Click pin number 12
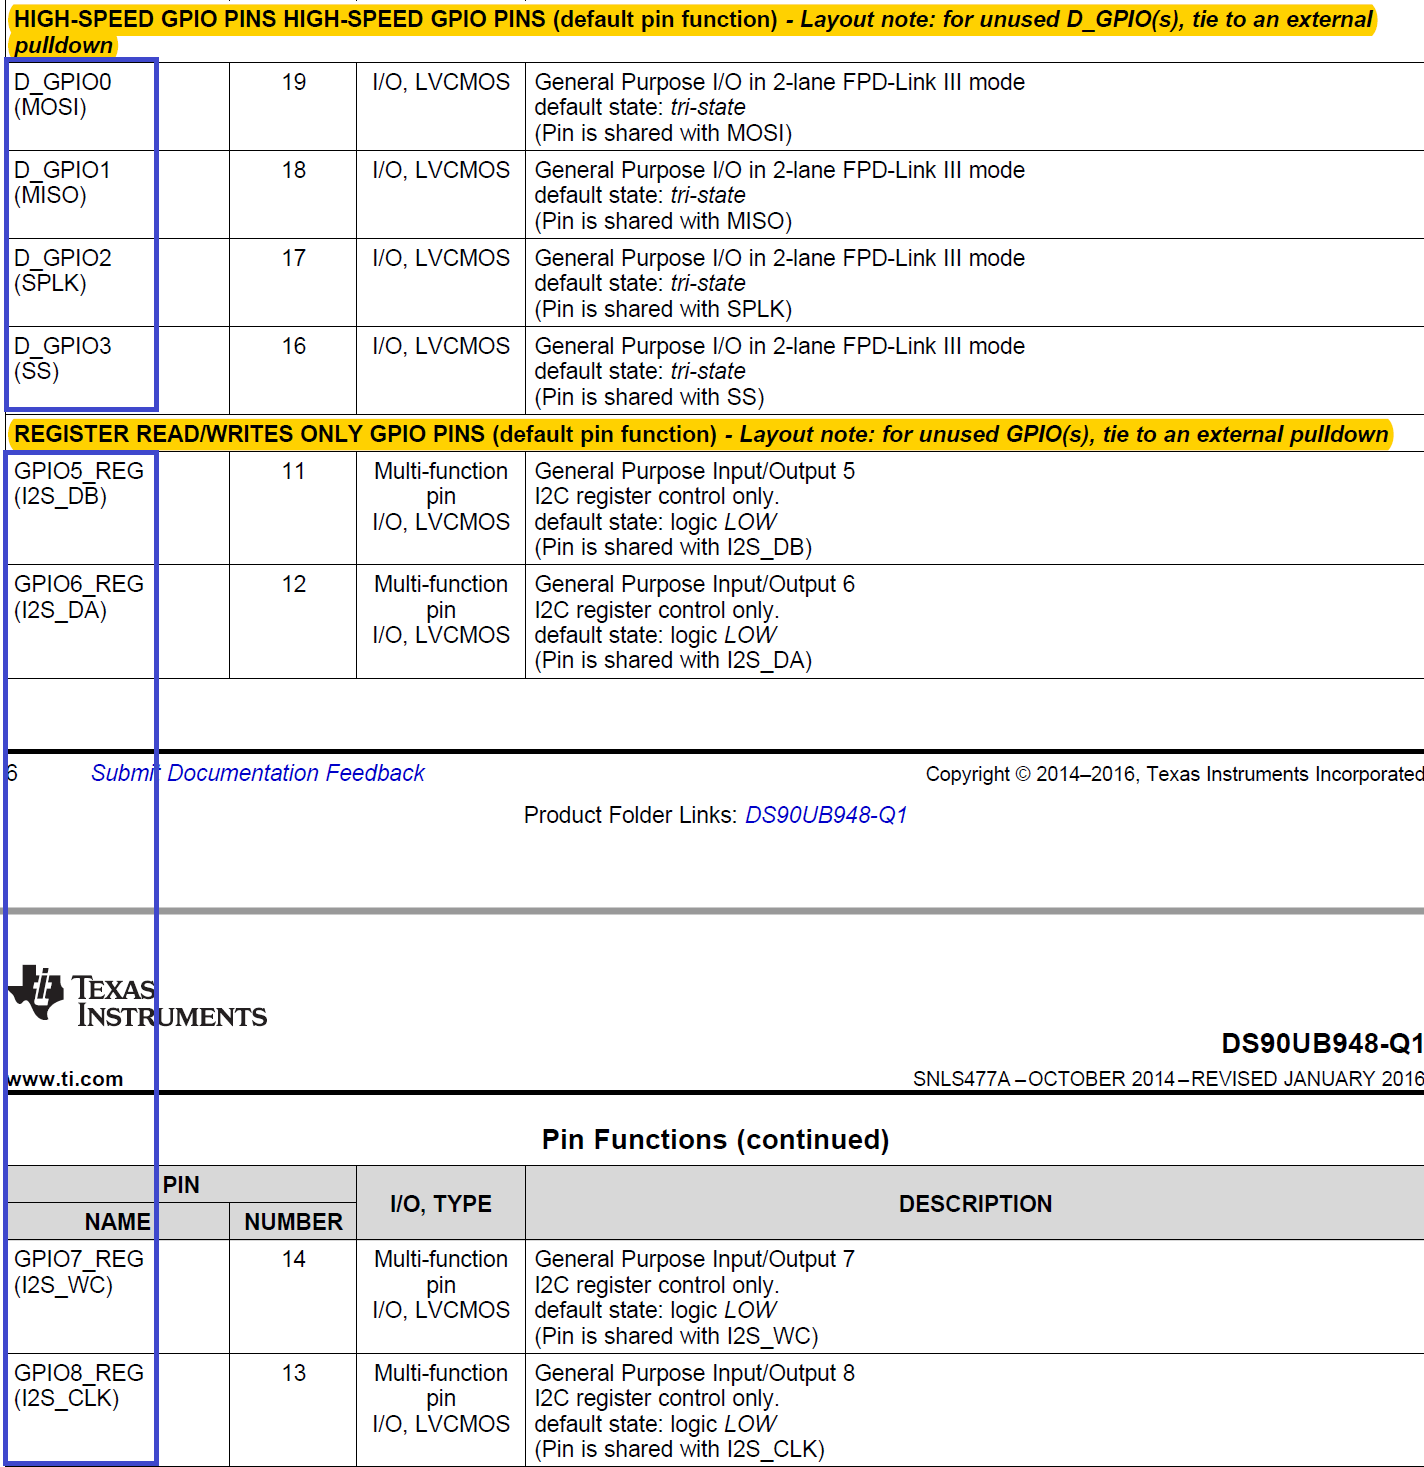 tap(294, 584)
